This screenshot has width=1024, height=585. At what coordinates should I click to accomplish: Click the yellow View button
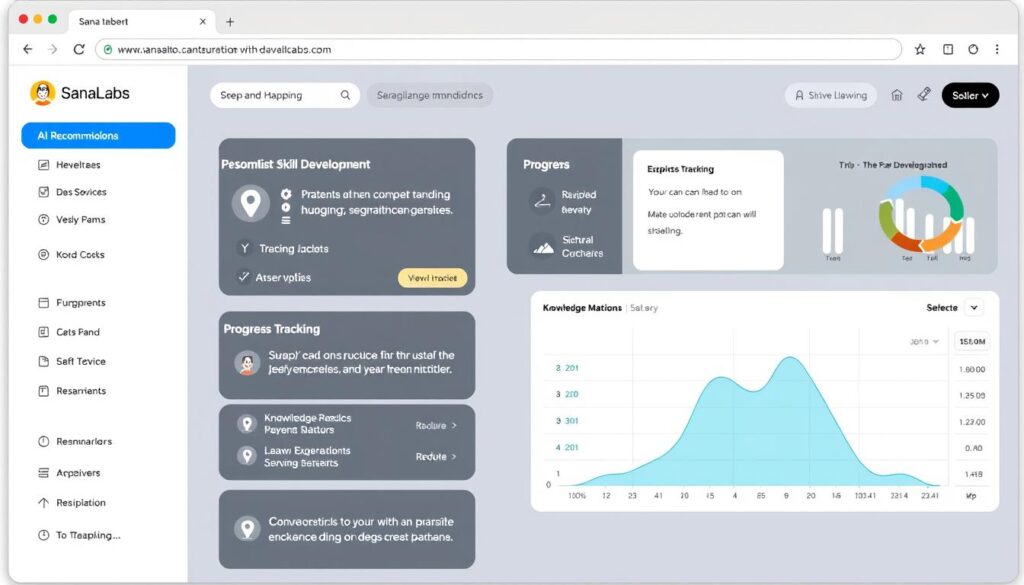tap(432, 278)
